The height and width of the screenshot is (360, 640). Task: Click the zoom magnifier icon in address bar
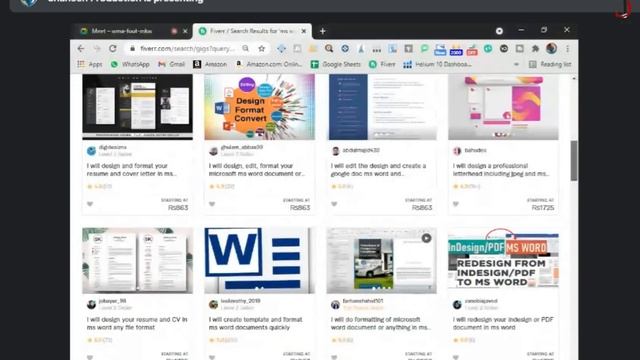(x=245, y=49)
